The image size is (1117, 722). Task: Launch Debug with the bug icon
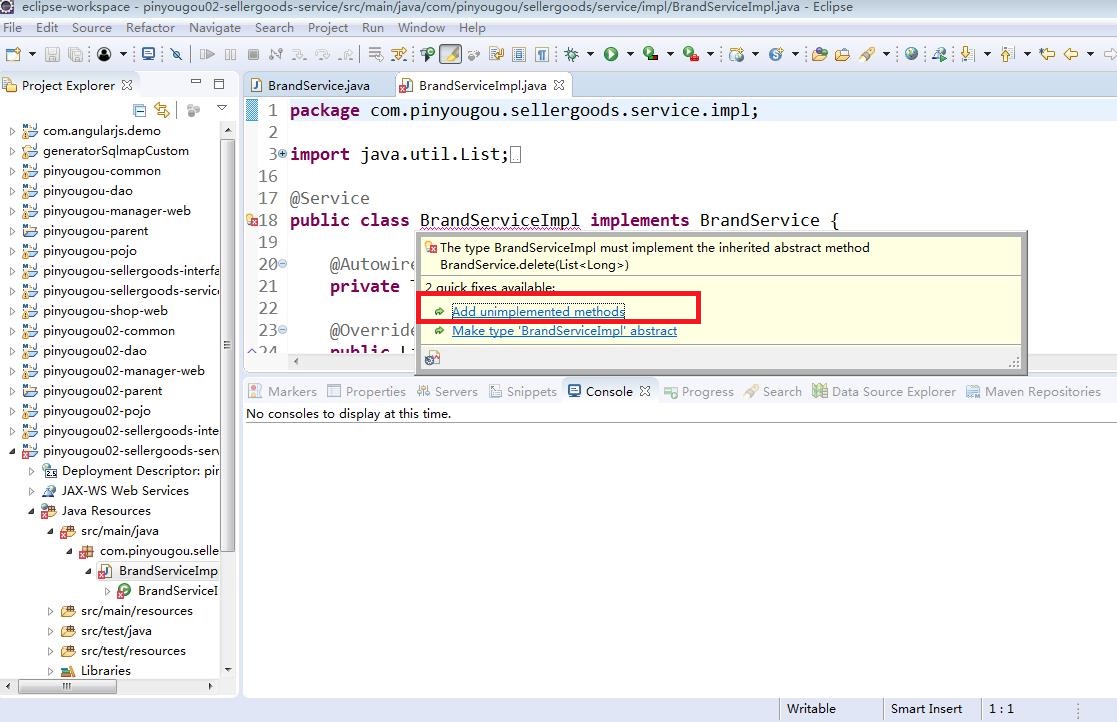point(571,54)
